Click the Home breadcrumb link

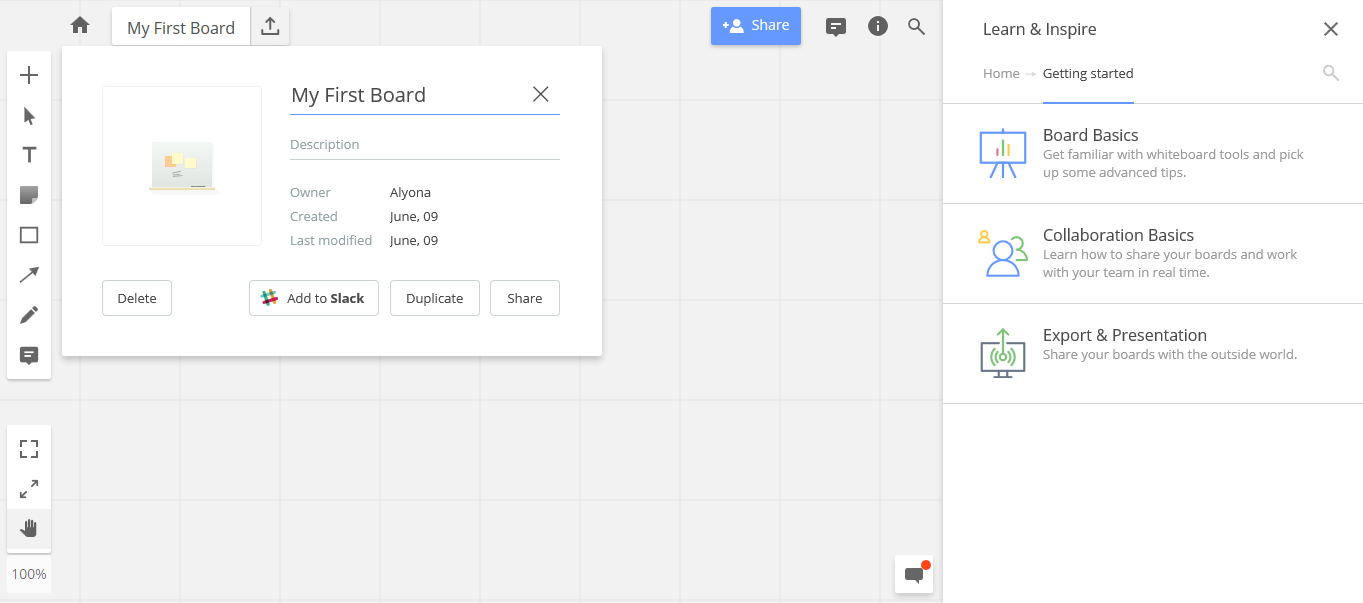point(1001,73)
